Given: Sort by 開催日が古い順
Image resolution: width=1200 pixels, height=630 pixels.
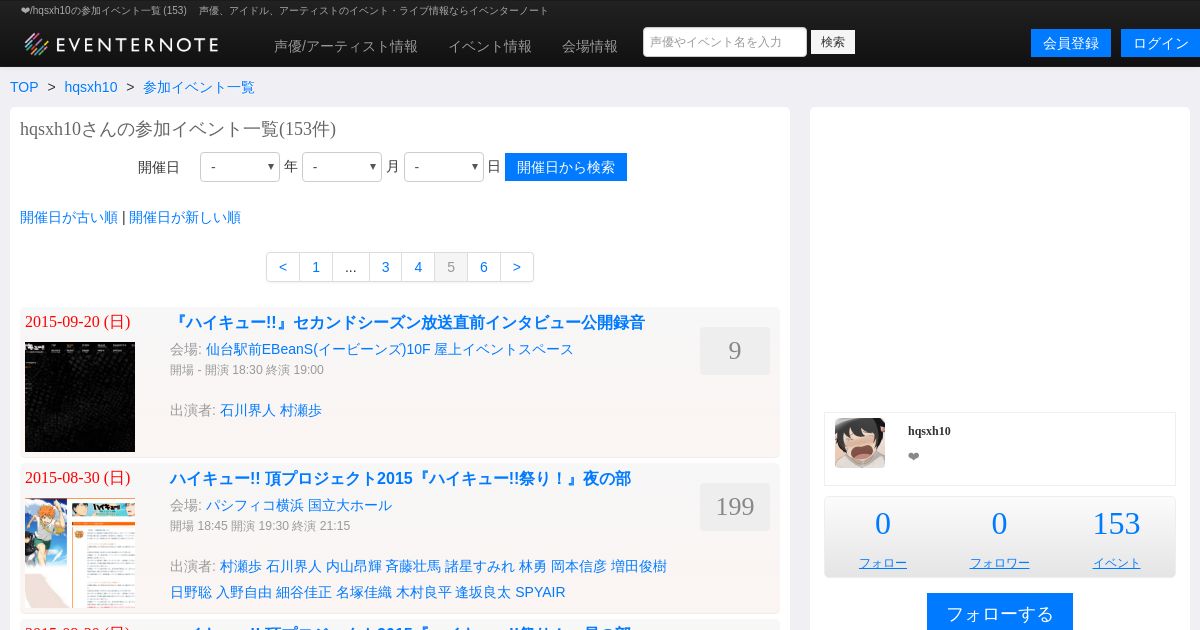Looking at the screenshot, I should [69, 217].
